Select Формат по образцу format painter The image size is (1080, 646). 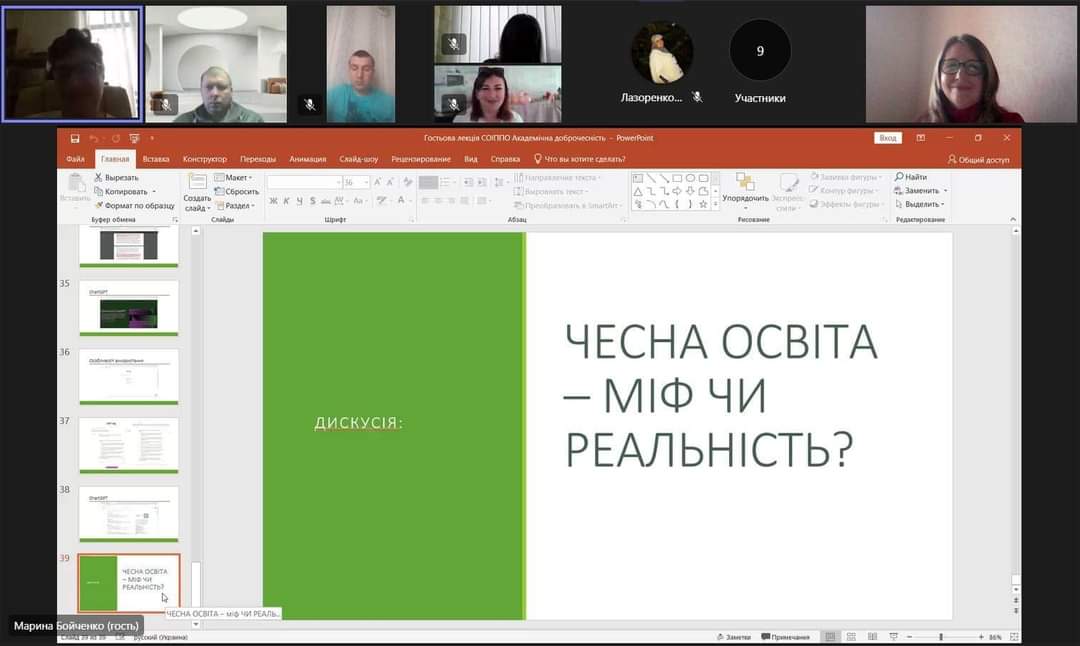tap(134, 205)
